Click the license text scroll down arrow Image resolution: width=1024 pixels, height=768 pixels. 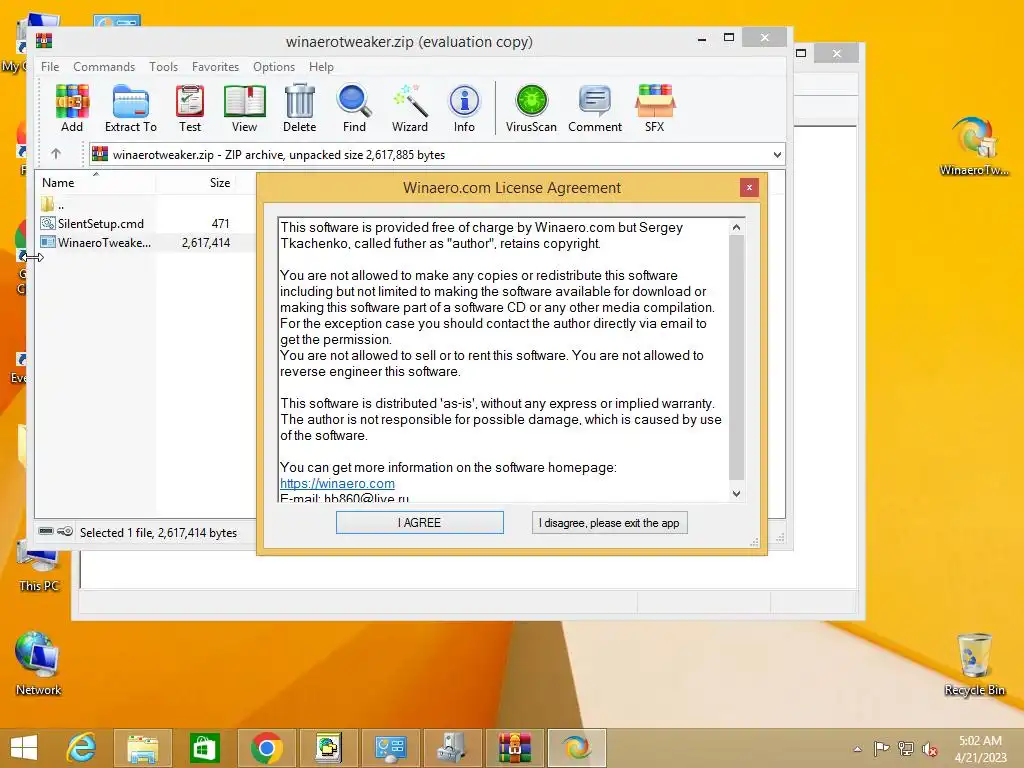[x=736, y=494]
